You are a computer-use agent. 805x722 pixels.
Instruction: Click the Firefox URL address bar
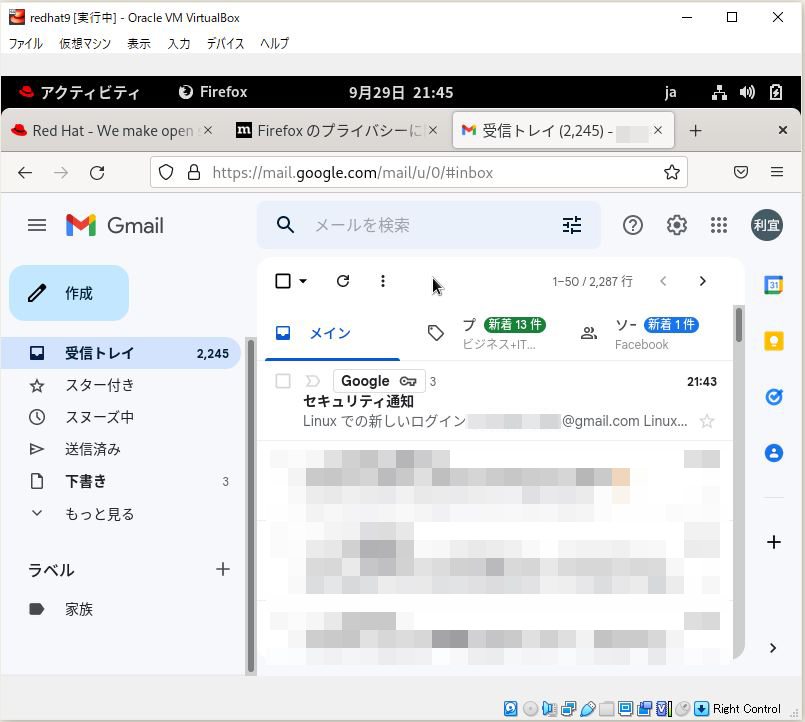(418, 173)
